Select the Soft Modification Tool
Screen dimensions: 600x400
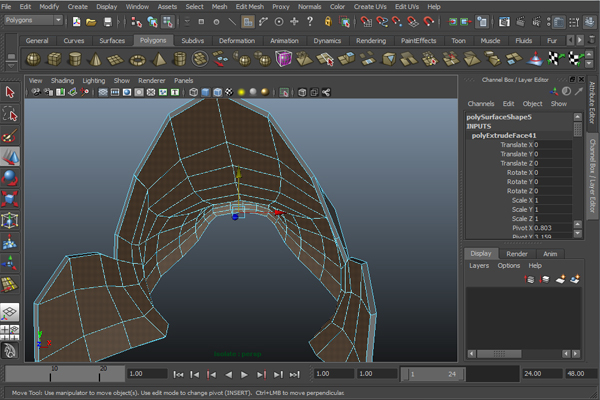click(10, 242)
